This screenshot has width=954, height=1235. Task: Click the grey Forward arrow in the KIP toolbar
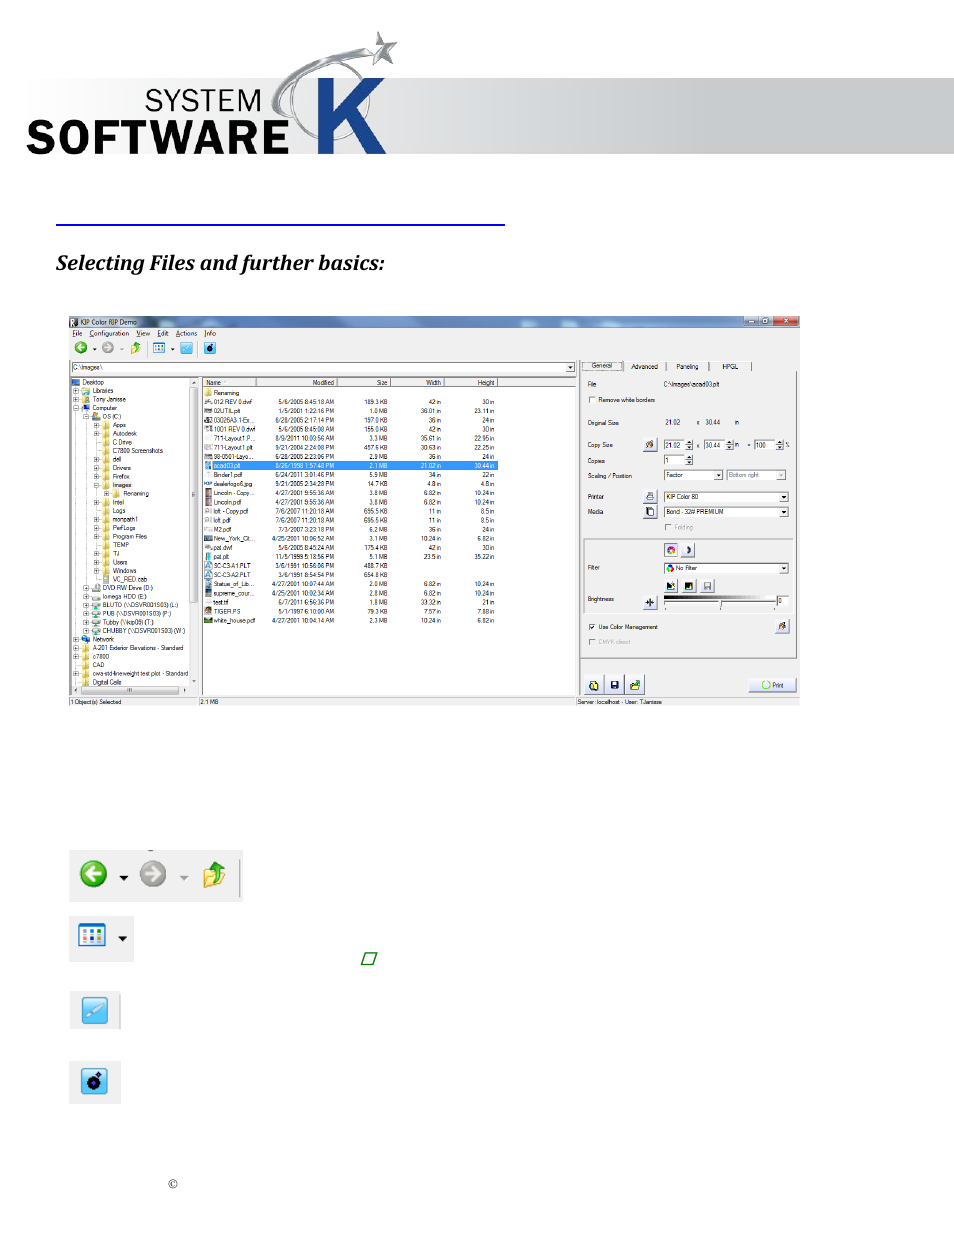pyautogui.click(x=108, y=348)
